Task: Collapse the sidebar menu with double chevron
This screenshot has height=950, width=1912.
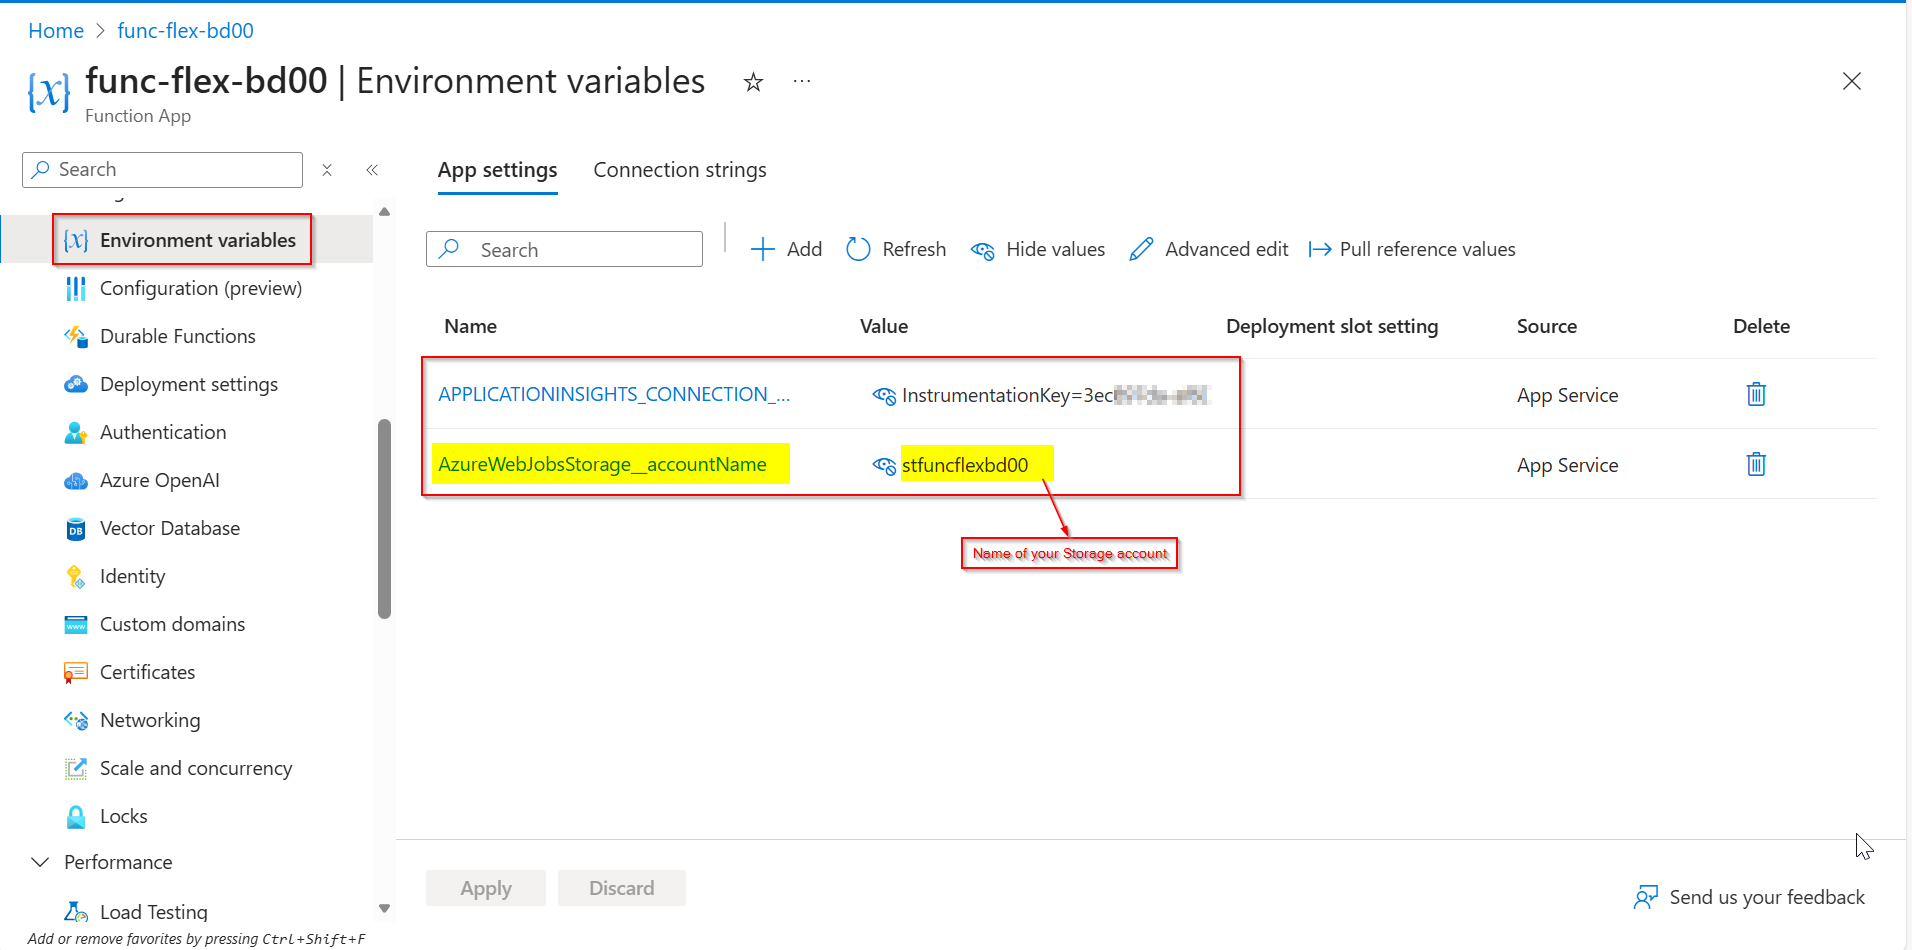Action: coord(372,170)
